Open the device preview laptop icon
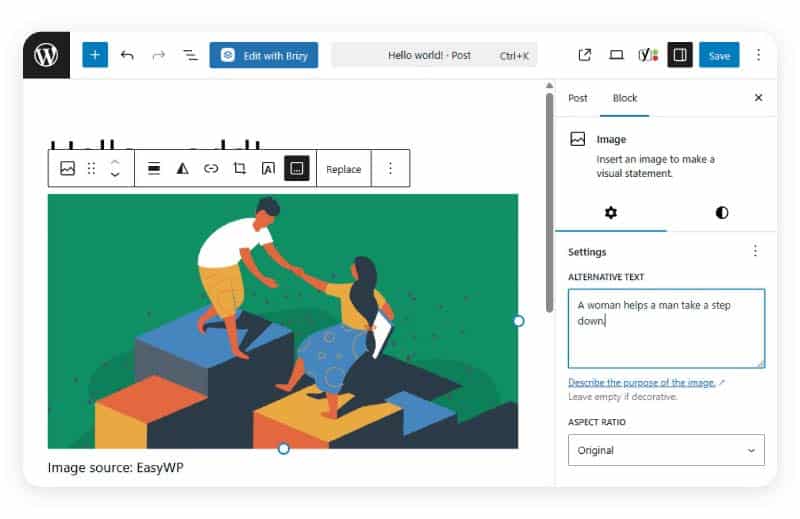This screenshot has width=800, height=519. tap(616, 55)
